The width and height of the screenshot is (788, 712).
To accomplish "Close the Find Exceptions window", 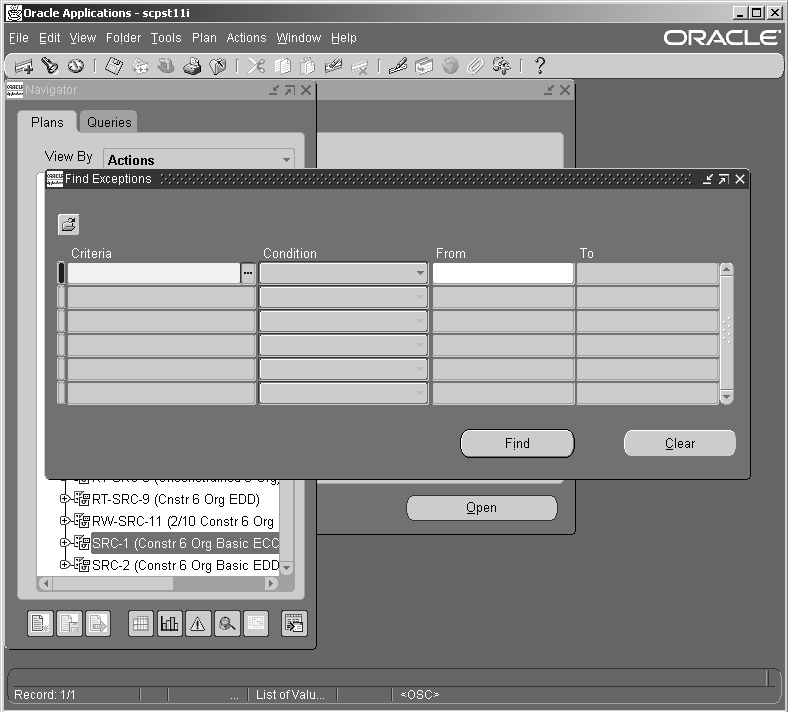I will point(740,179).
